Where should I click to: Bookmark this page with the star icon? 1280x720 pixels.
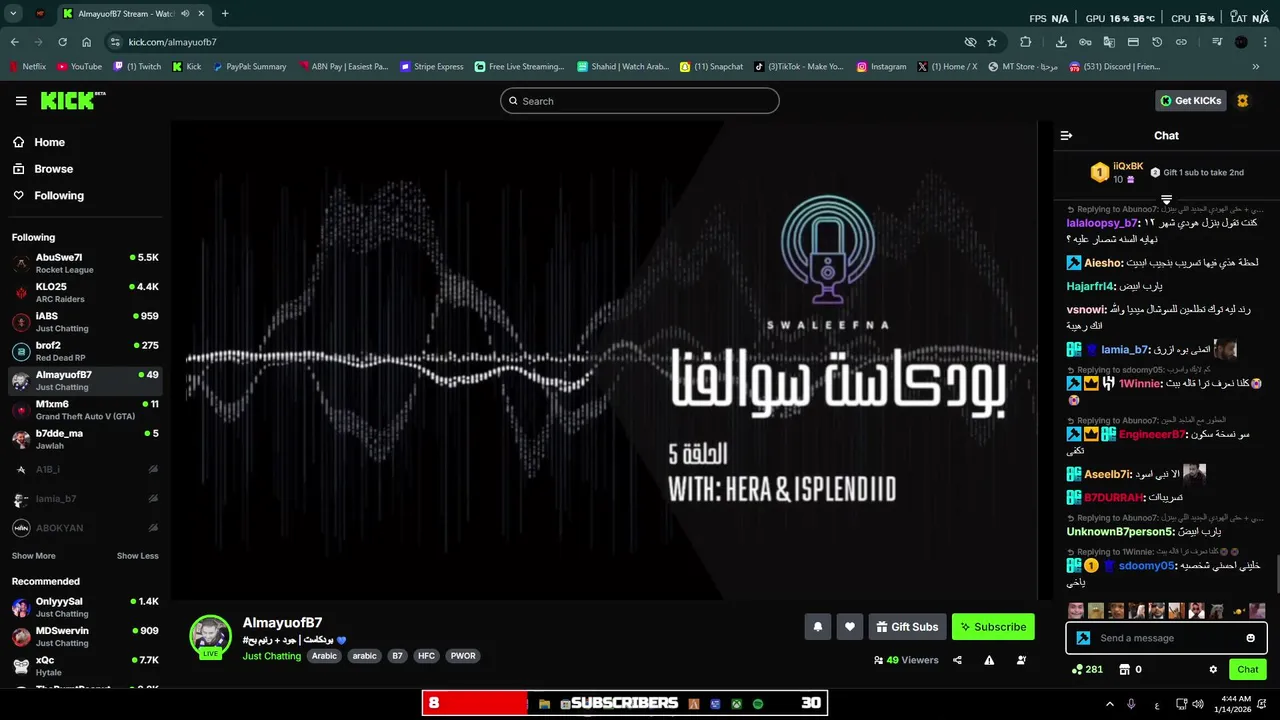(x=992, y=42)
